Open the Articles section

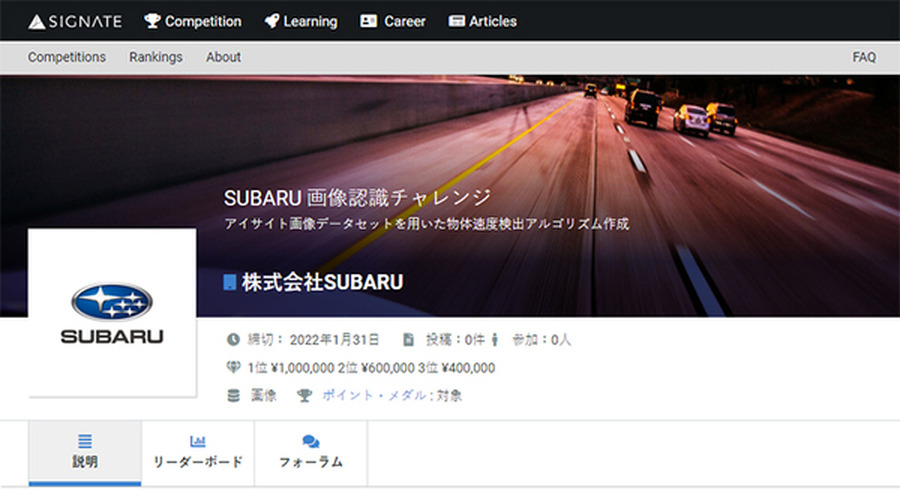tap(483, 21)
